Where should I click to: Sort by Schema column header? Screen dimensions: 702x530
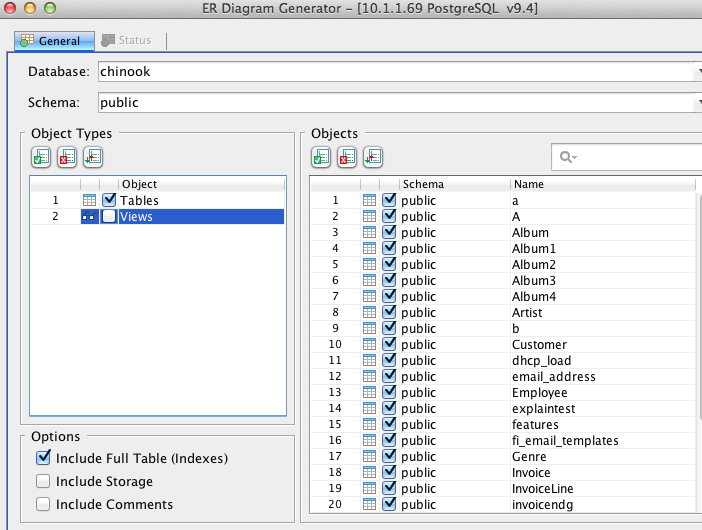coord(454,184)
